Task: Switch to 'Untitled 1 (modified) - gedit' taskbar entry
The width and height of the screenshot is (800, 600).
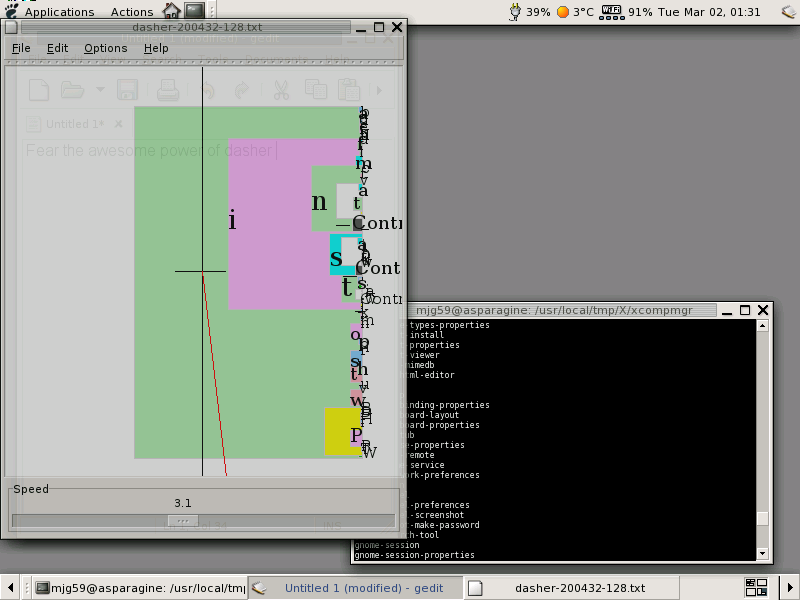Action: tap(355, 588)
